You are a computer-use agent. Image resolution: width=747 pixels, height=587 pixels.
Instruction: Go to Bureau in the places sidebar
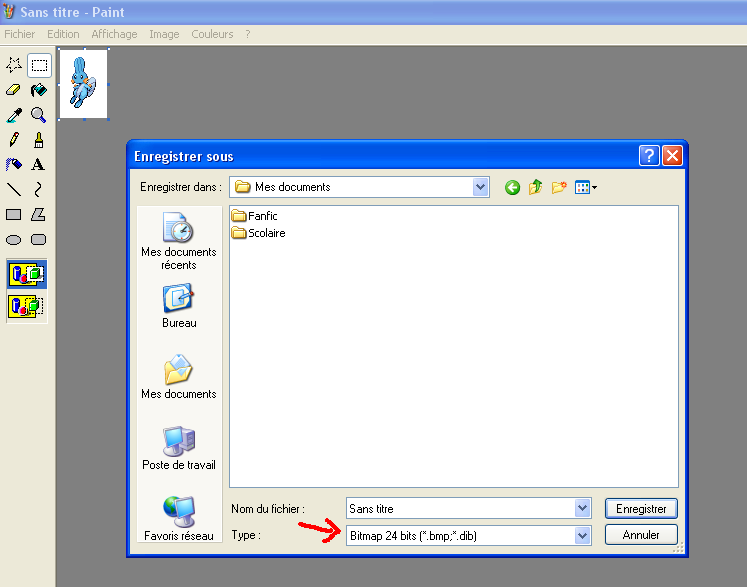tap(179, 305)
